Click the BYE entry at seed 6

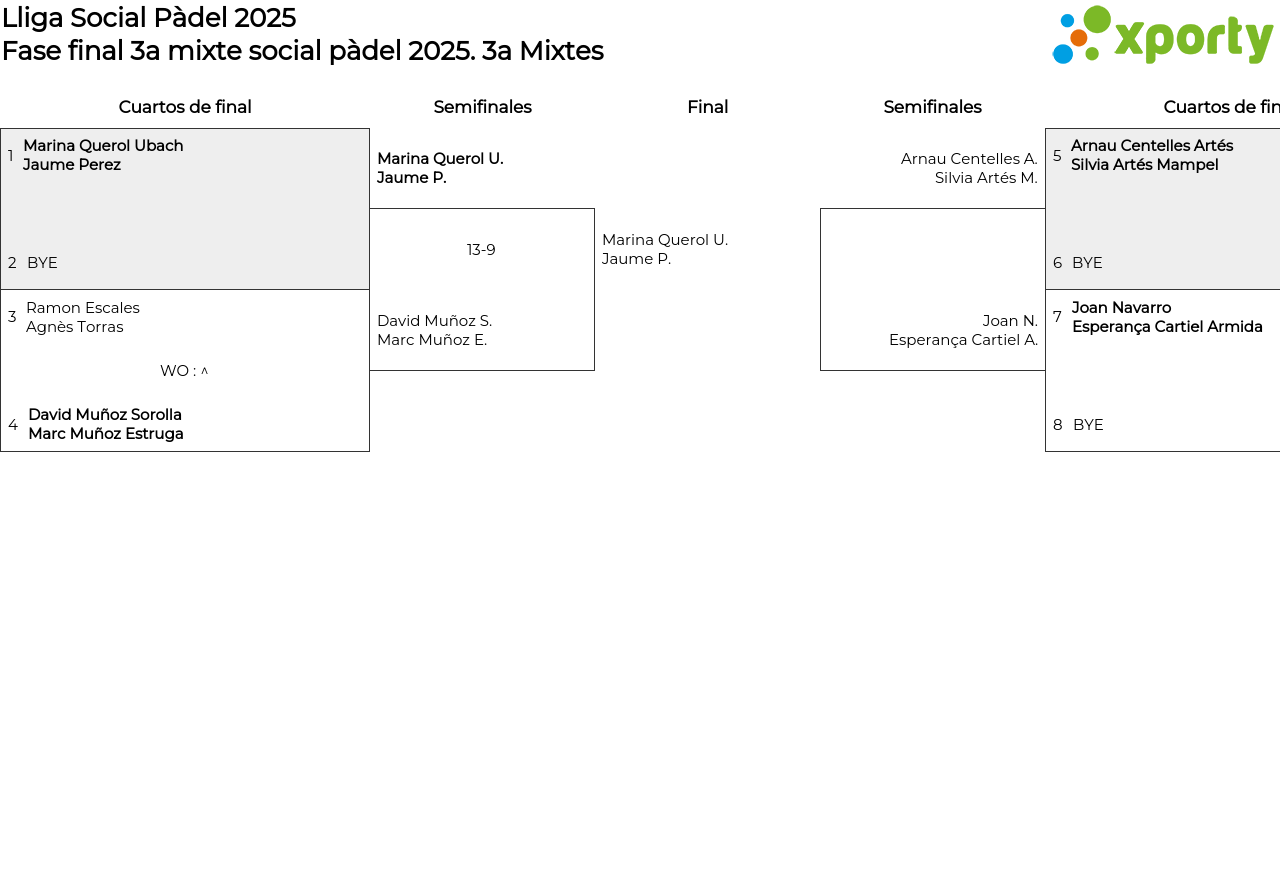1087,263
